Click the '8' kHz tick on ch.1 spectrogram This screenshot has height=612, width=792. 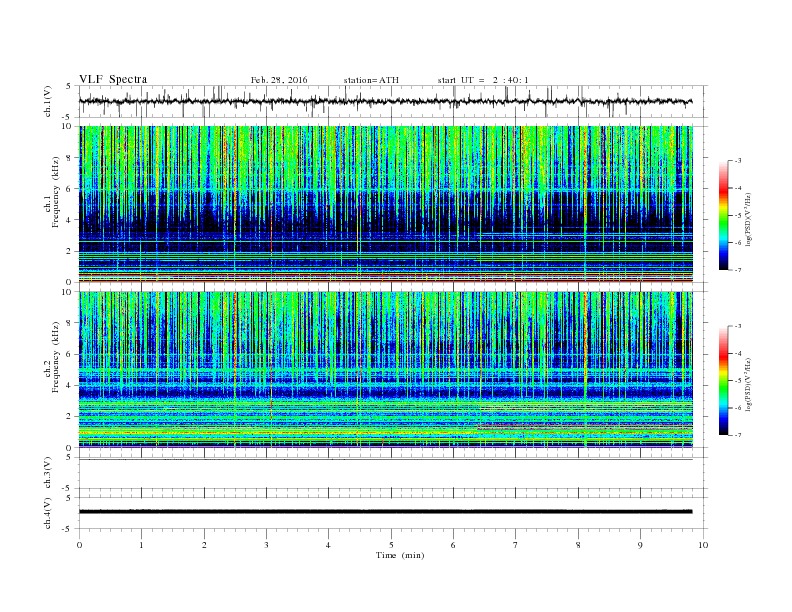[69, 158]
